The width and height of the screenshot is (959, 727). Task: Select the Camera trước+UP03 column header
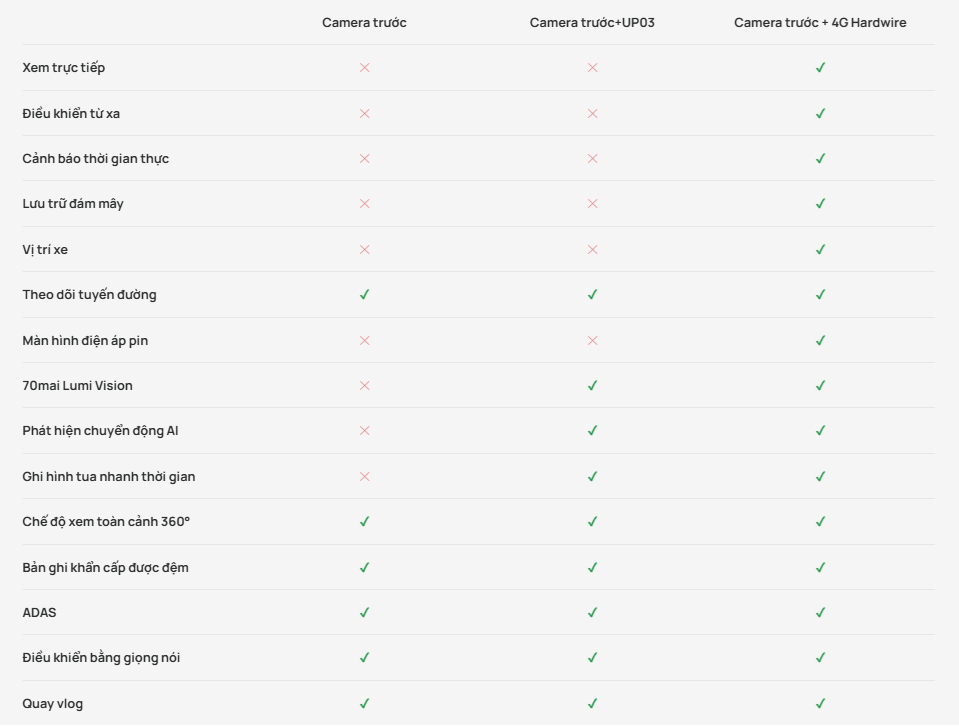tap(592, 23)
